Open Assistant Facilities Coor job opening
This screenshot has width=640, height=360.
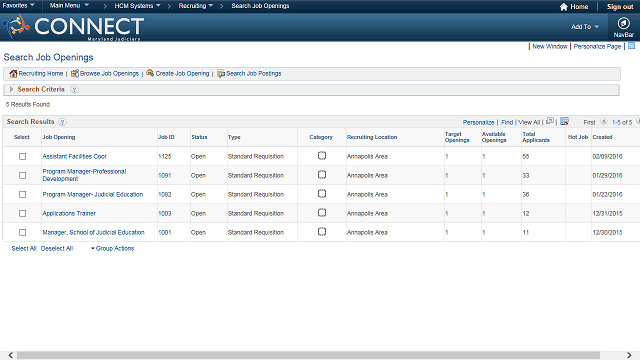(74, 156)
